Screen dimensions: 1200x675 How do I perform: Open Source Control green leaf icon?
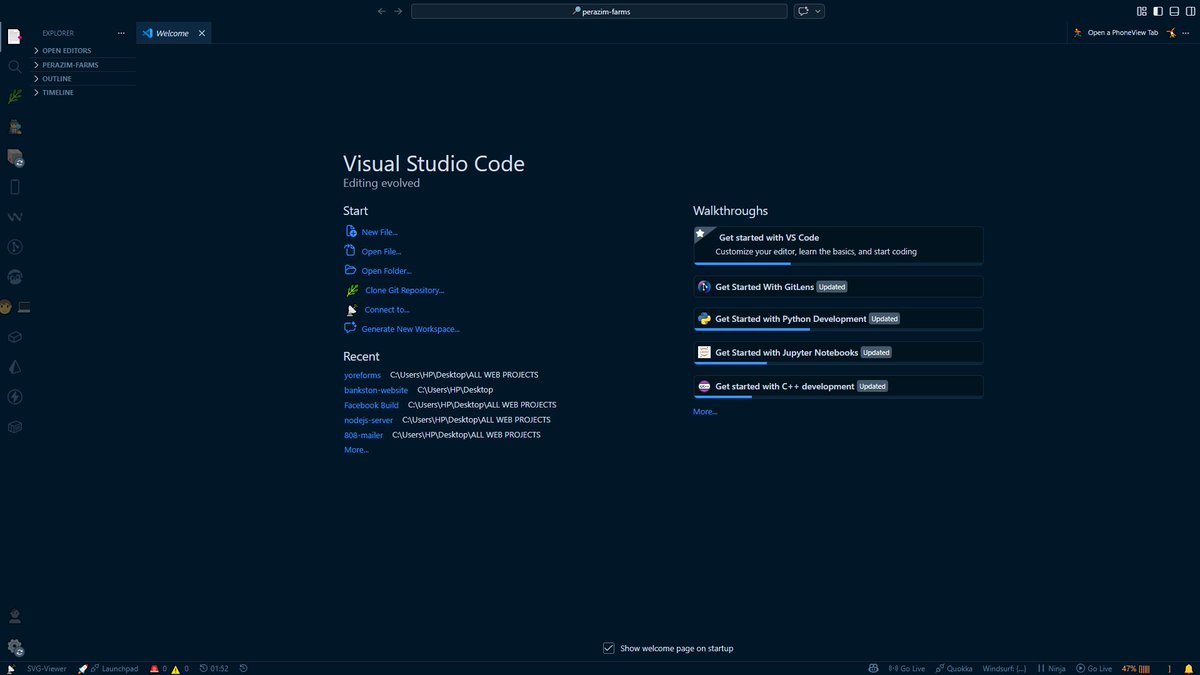(14, 97)
